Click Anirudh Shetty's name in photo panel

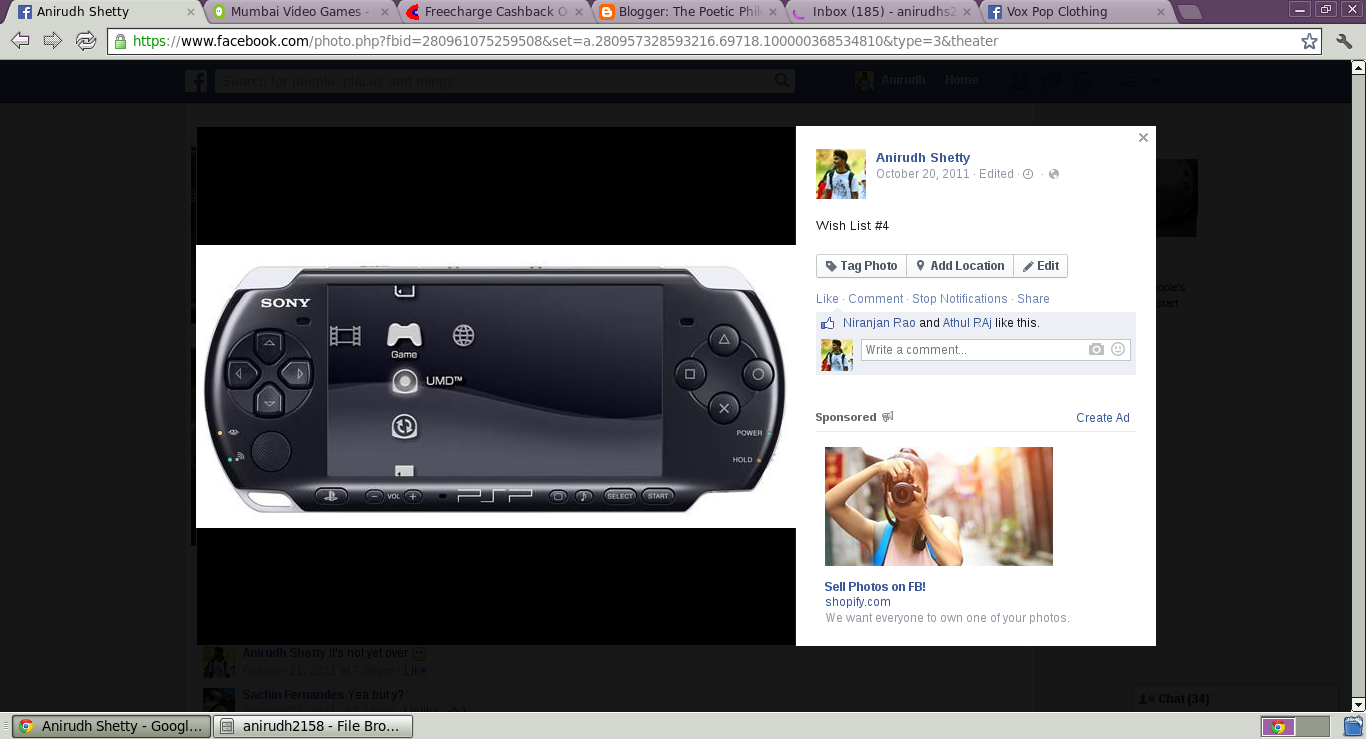923,158
